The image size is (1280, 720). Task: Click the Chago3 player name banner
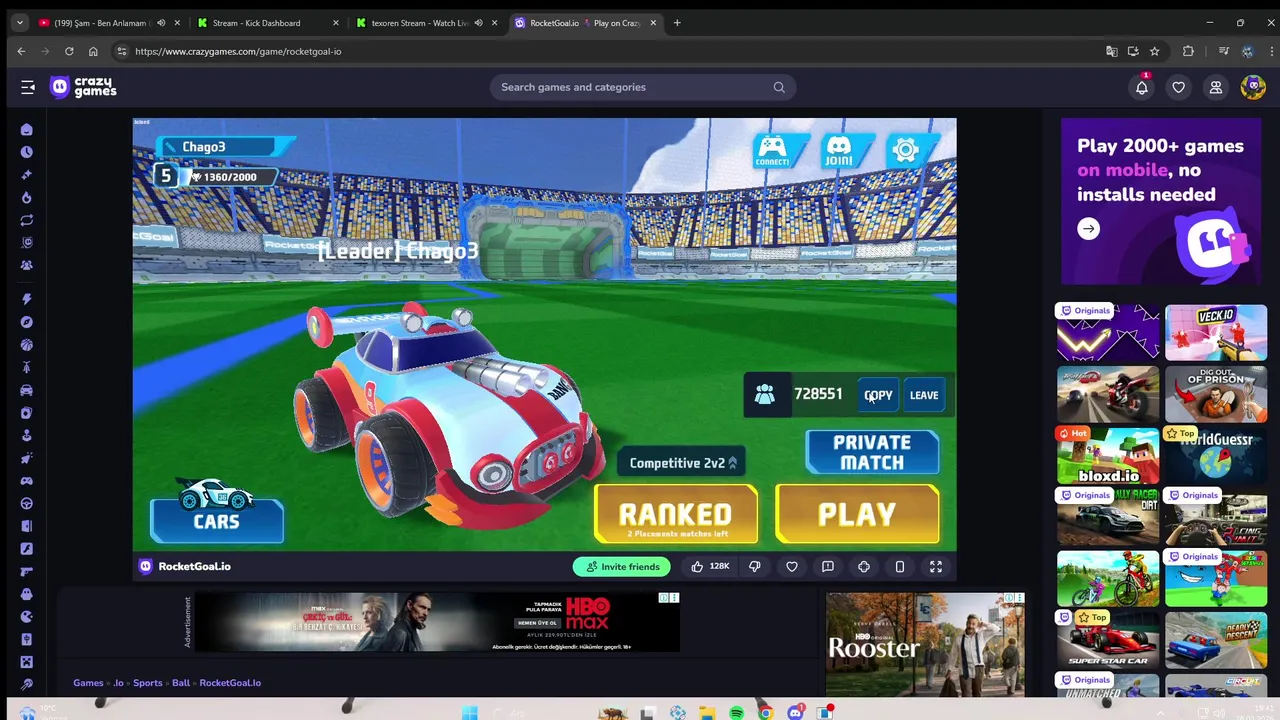coord(225,147)
